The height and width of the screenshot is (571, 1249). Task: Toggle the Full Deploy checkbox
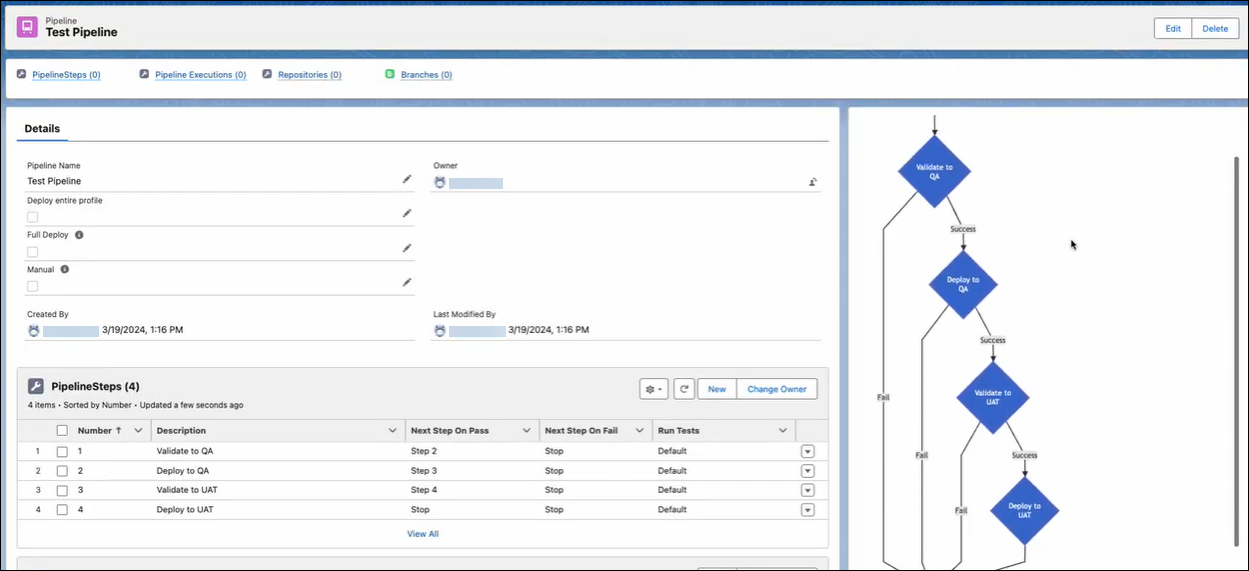coord(33,252)
